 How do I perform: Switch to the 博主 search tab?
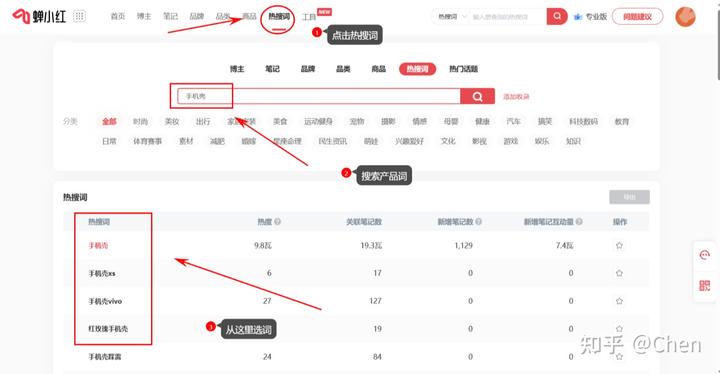(x=237, y=69)
